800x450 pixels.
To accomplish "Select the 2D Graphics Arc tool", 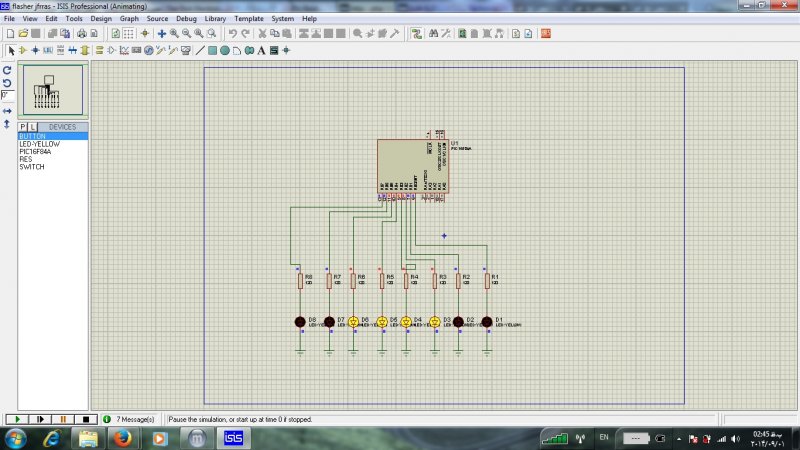I will (237, 51).
